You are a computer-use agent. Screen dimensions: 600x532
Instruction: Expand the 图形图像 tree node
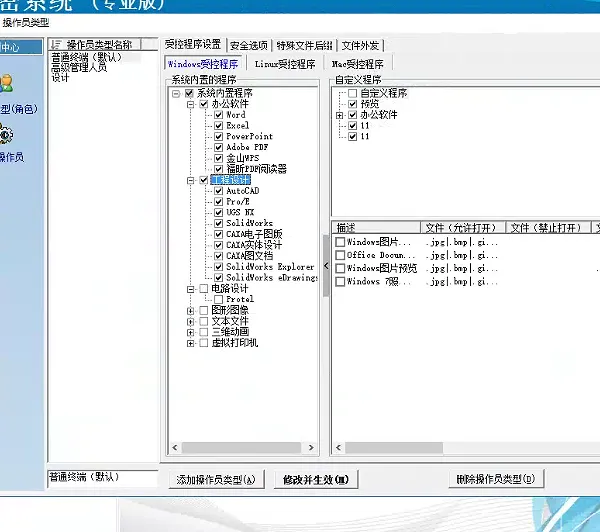[x=190, y=311]
